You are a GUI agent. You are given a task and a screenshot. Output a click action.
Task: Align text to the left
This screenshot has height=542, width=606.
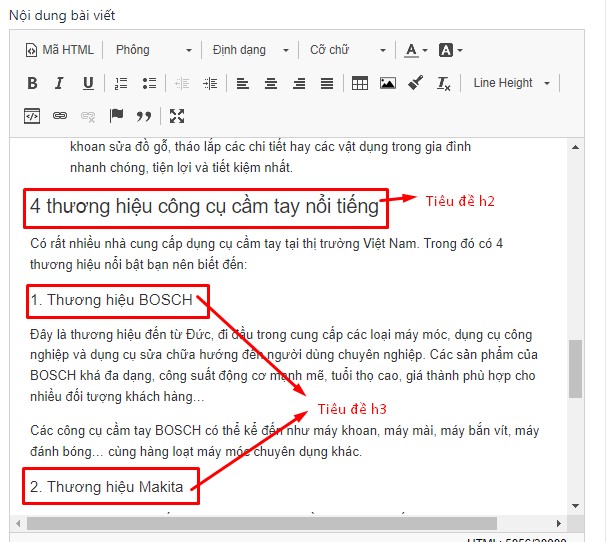243,83
